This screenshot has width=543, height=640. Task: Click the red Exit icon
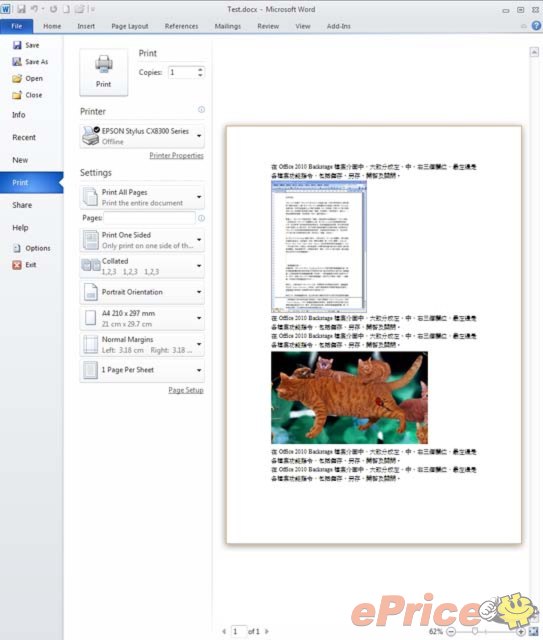[x=17, y=265]
